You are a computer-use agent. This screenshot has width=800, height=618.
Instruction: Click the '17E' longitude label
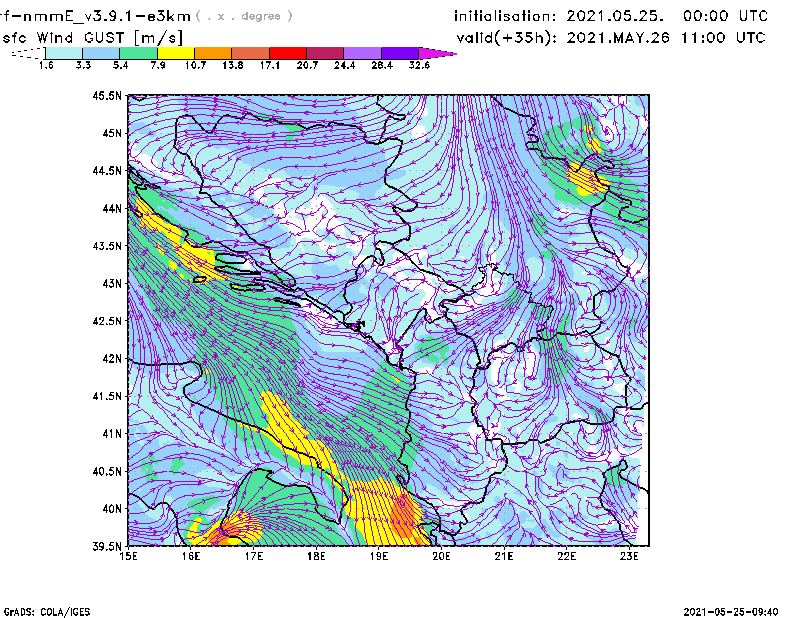click(254, 556)
